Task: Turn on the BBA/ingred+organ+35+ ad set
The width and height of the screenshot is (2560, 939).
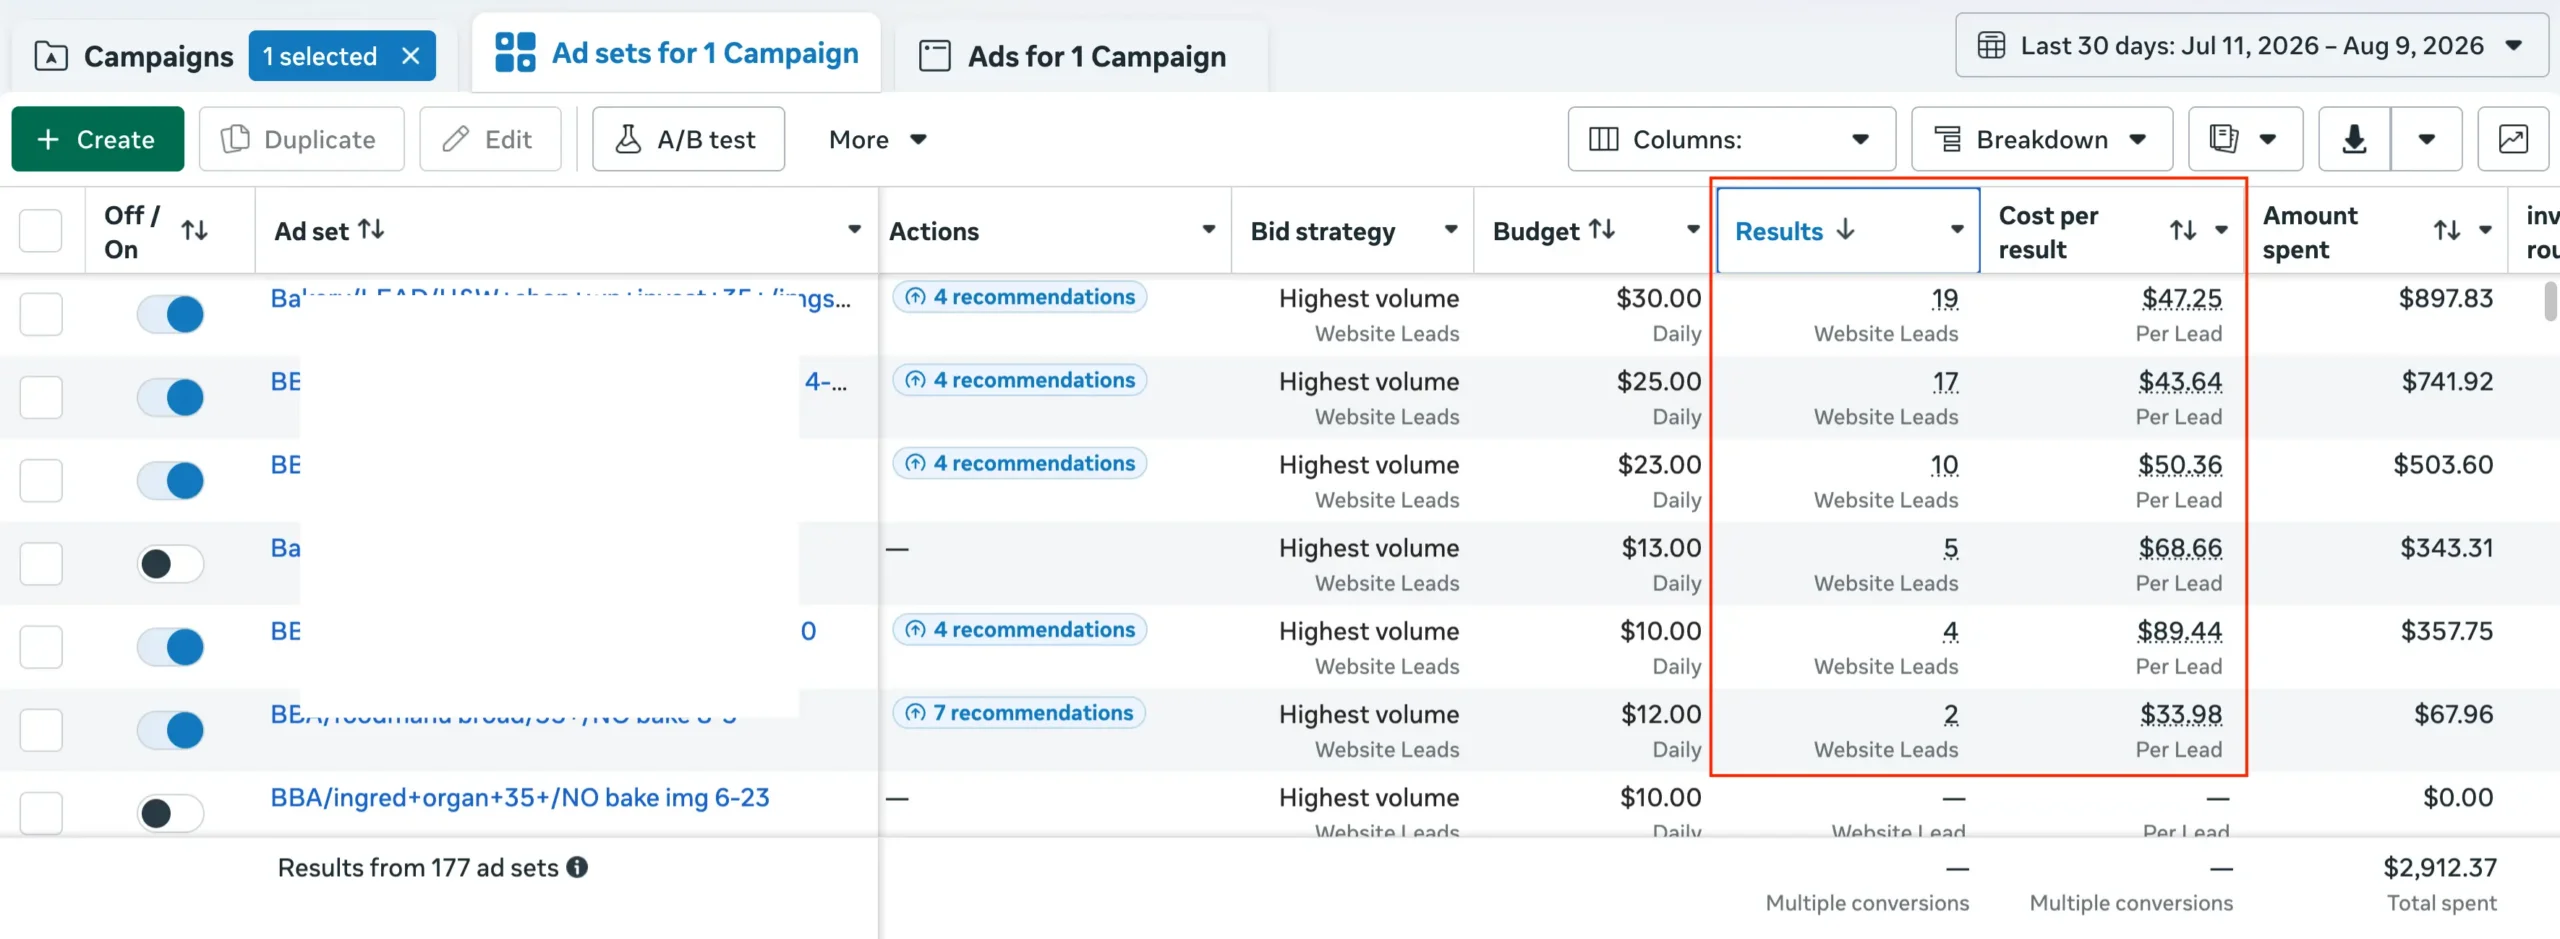Action: (171, 812)
